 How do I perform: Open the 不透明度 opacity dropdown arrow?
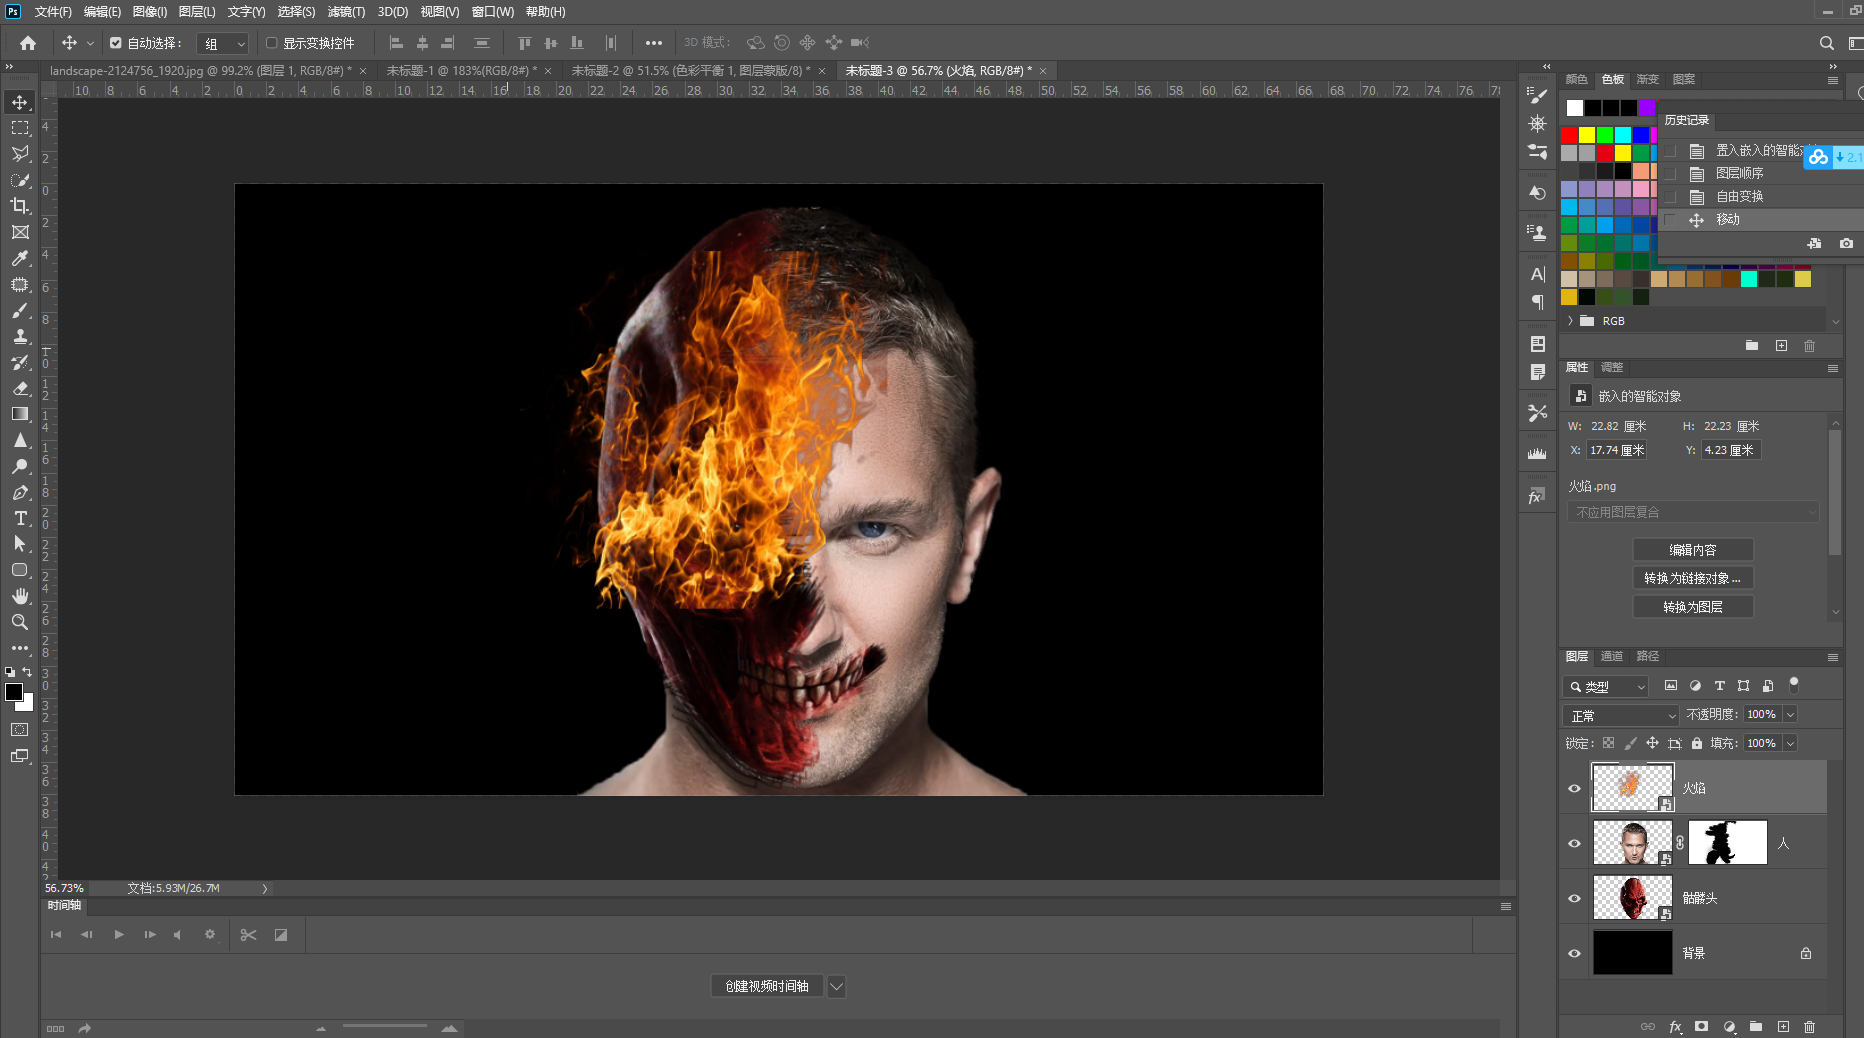pos(1790,714)
